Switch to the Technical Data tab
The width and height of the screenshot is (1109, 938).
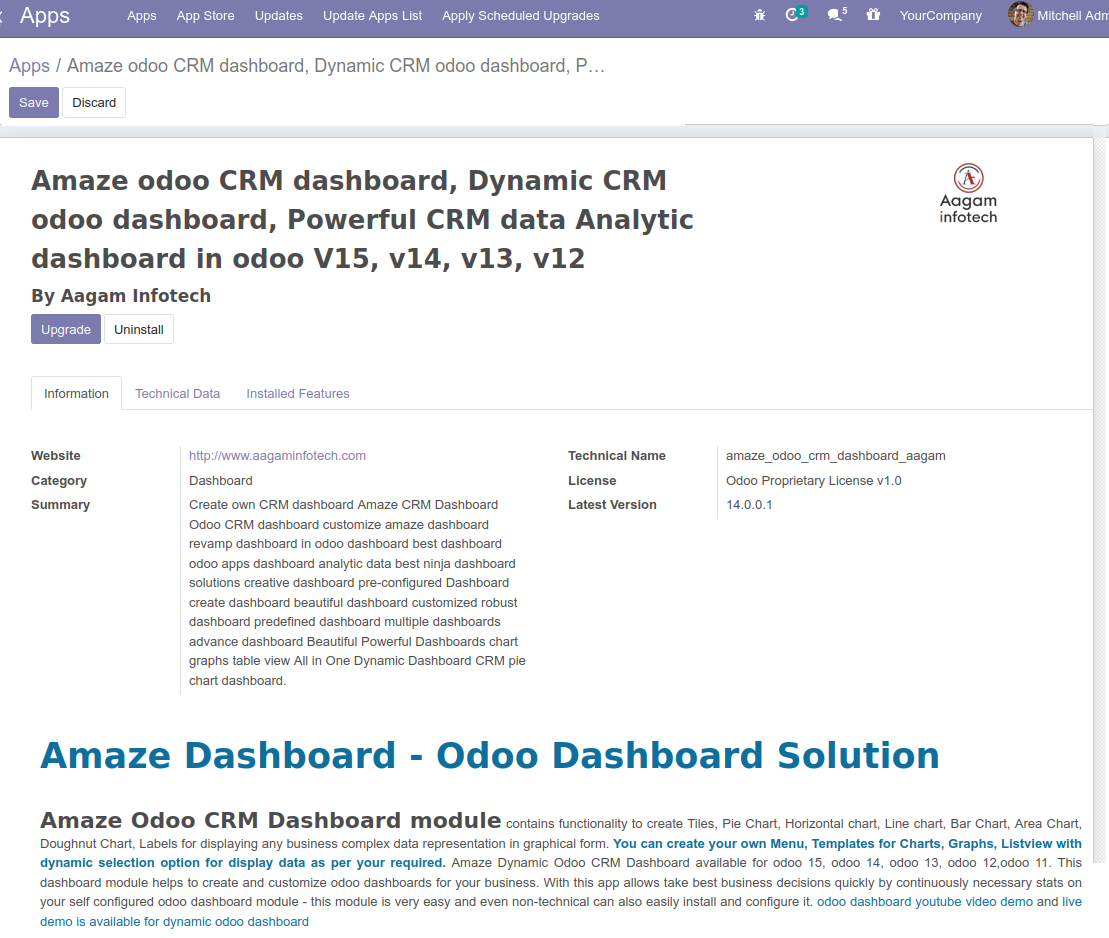tap(178, 393)
